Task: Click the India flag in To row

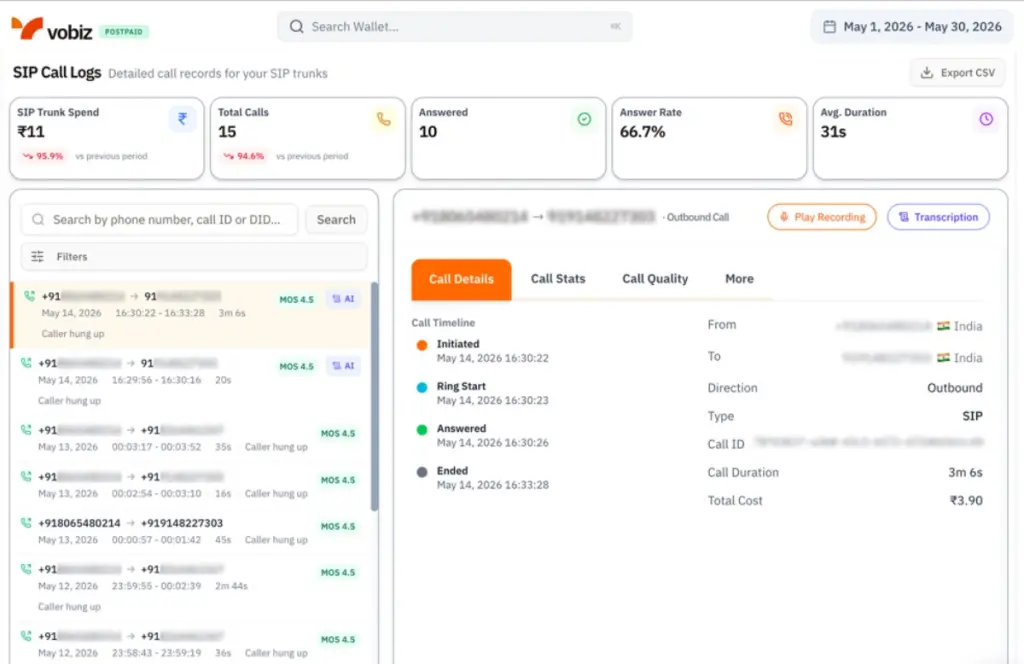Action: pos(943,357)
